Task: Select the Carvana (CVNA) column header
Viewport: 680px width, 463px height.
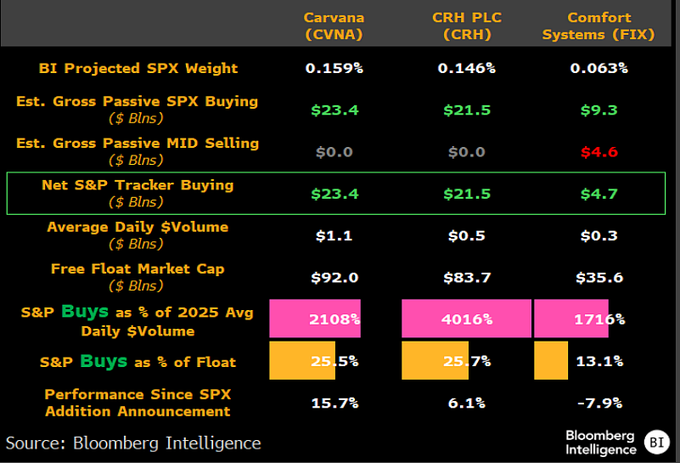Action: [x=332, y=26]
